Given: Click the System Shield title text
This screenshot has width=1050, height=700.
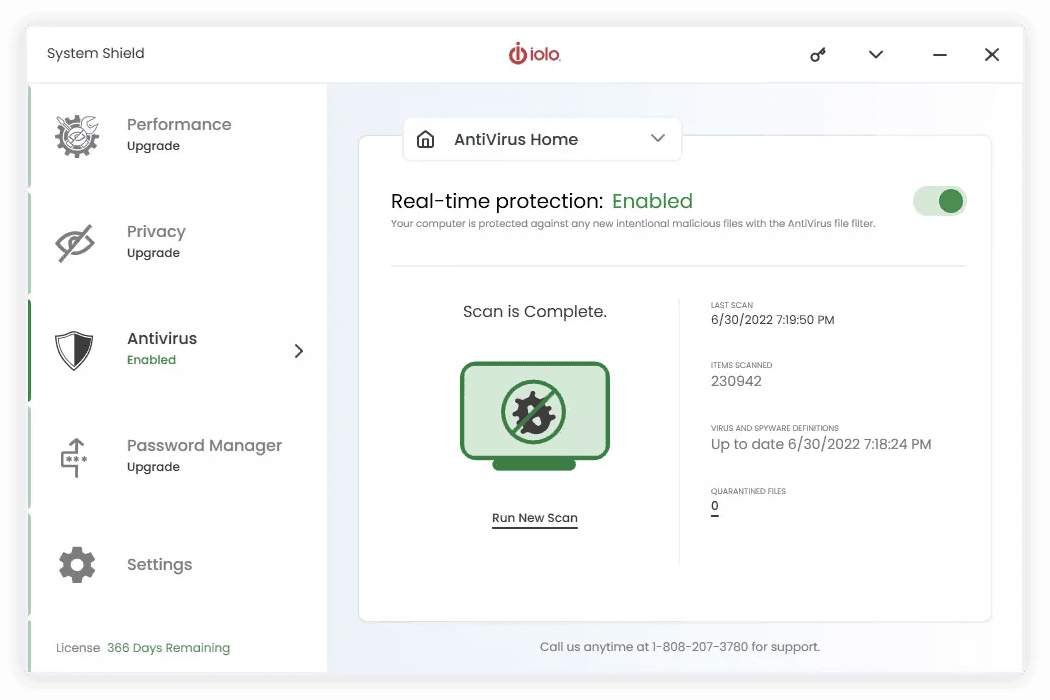Looking at the screenshot, I should tap(96, 54).
